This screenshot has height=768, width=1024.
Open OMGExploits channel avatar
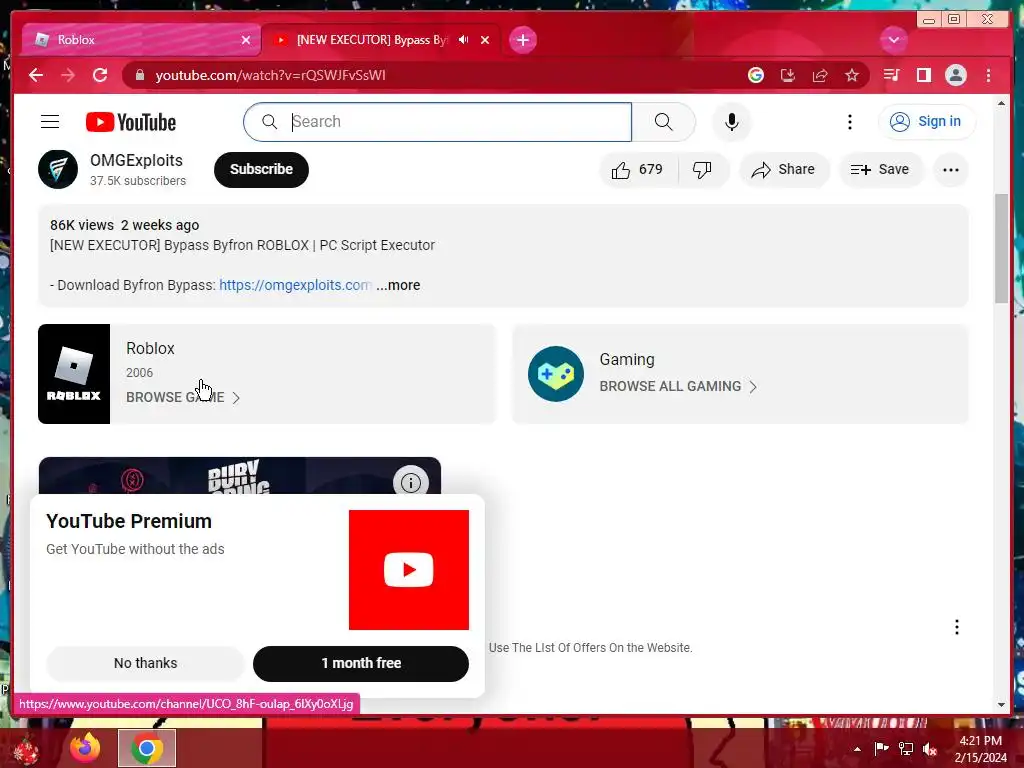[58, 169]
